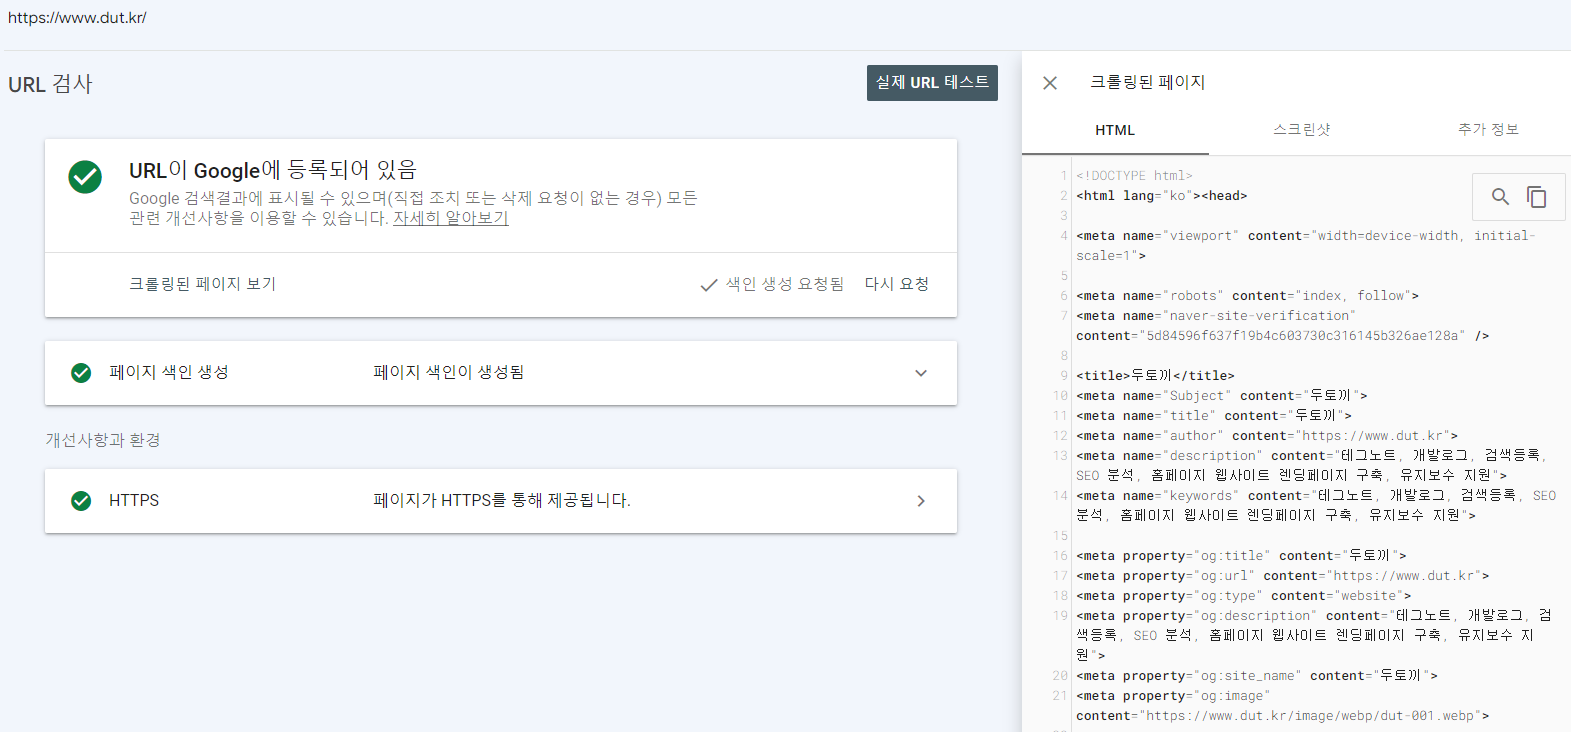The height and width of the screenshot is (732, 1571).
Task: Switch to the 스크린샷 tab
Action: point(1302,130)
